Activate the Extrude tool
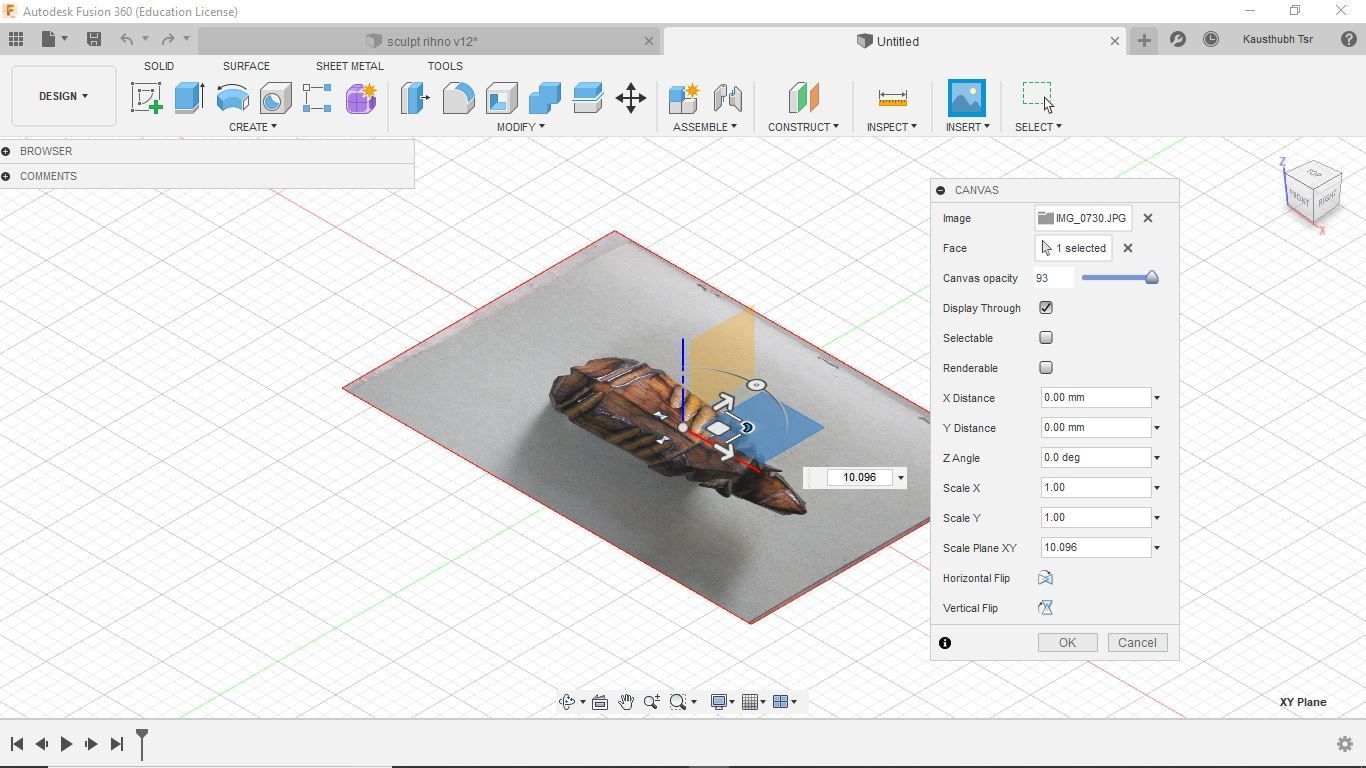This screenshot has width=1366, height=768. (188, 98)
